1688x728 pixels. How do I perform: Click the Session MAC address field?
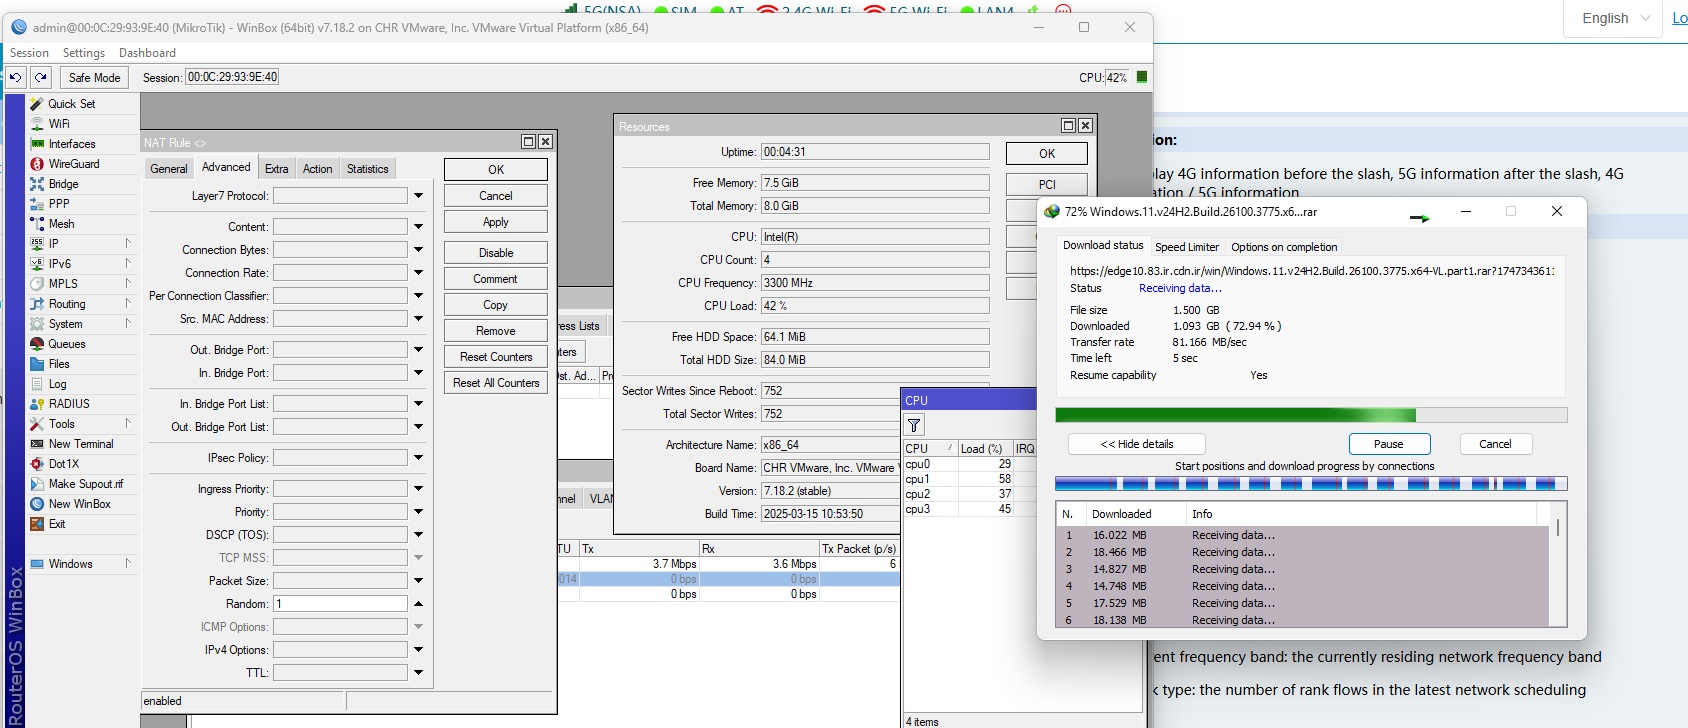tap(232, 77)
